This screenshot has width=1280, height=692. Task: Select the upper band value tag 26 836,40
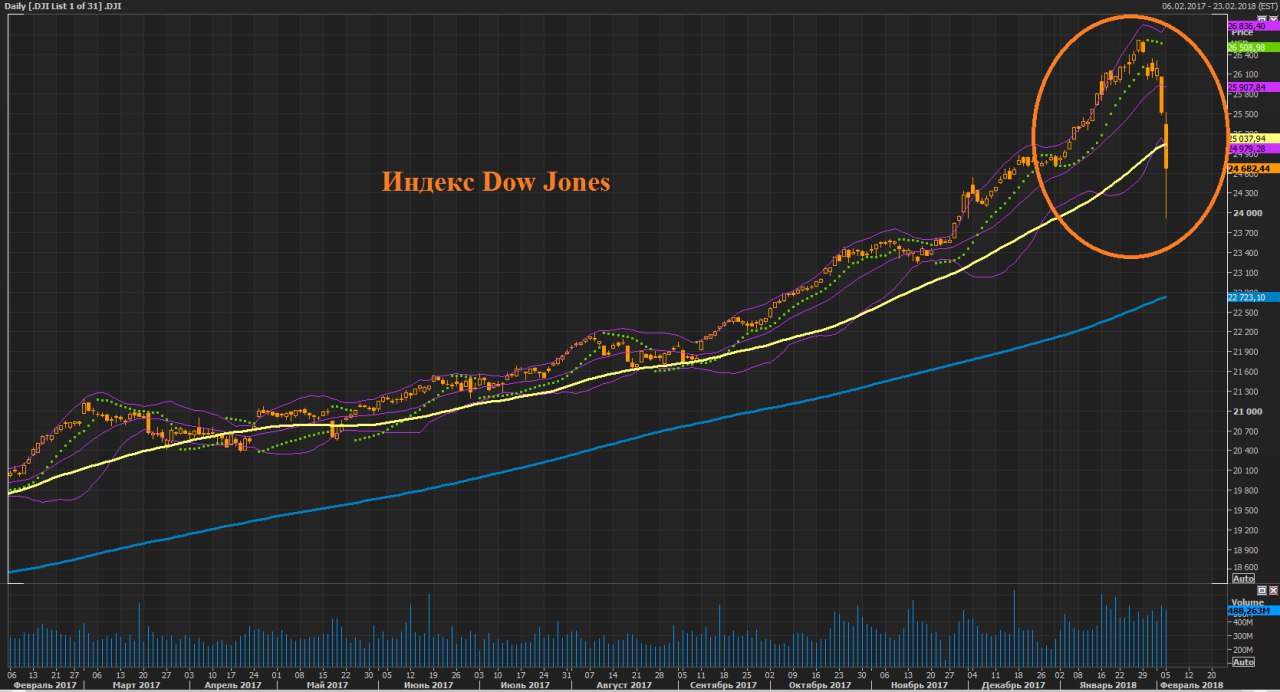click(x=1254, y=26)
